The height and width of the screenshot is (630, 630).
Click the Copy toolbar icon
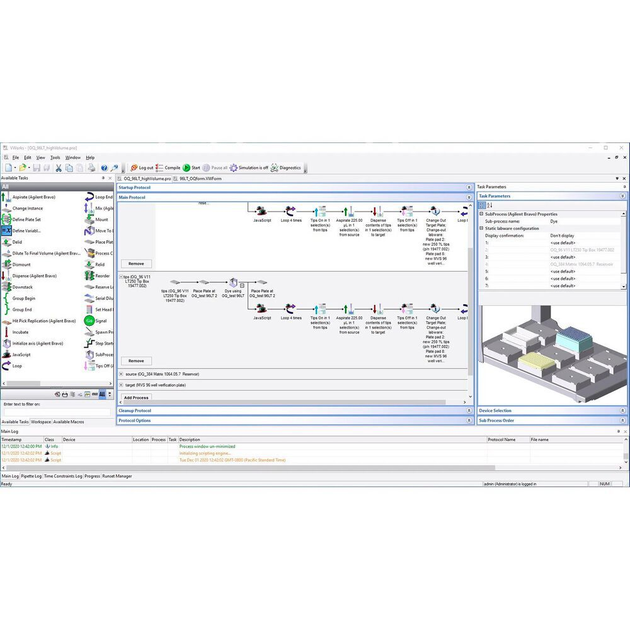pos(69,168)
